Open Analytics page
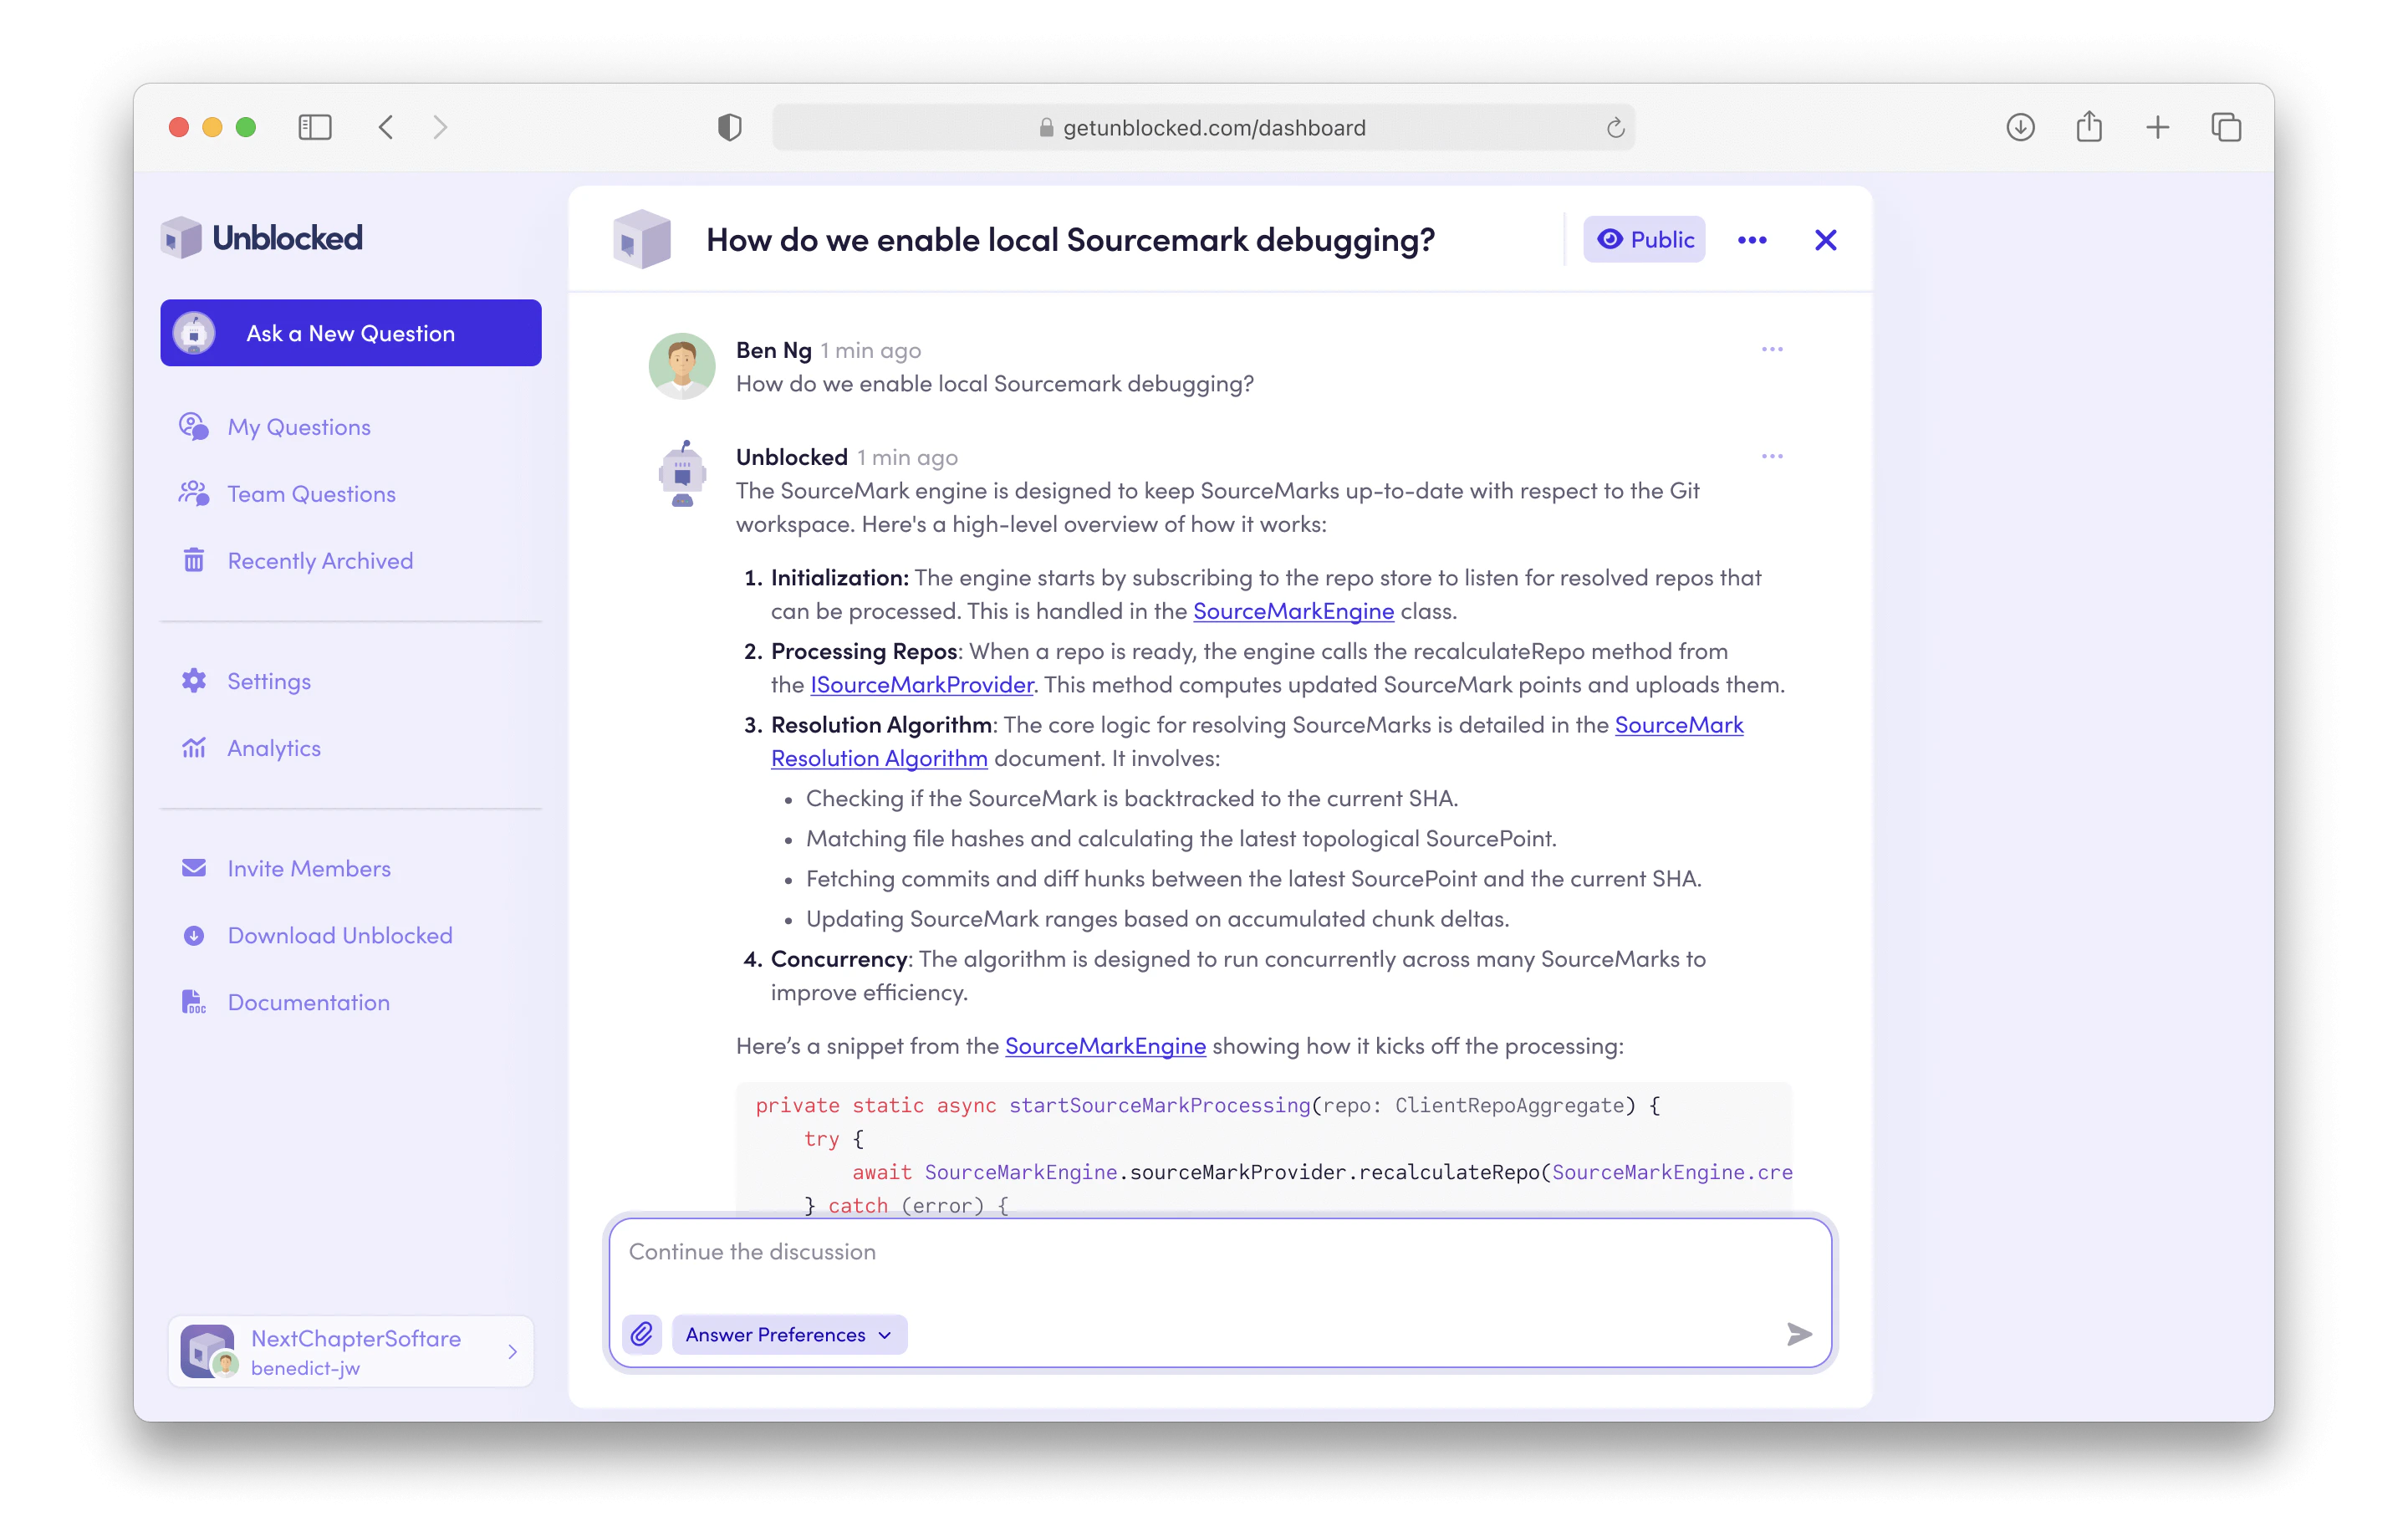 (274, 748)
